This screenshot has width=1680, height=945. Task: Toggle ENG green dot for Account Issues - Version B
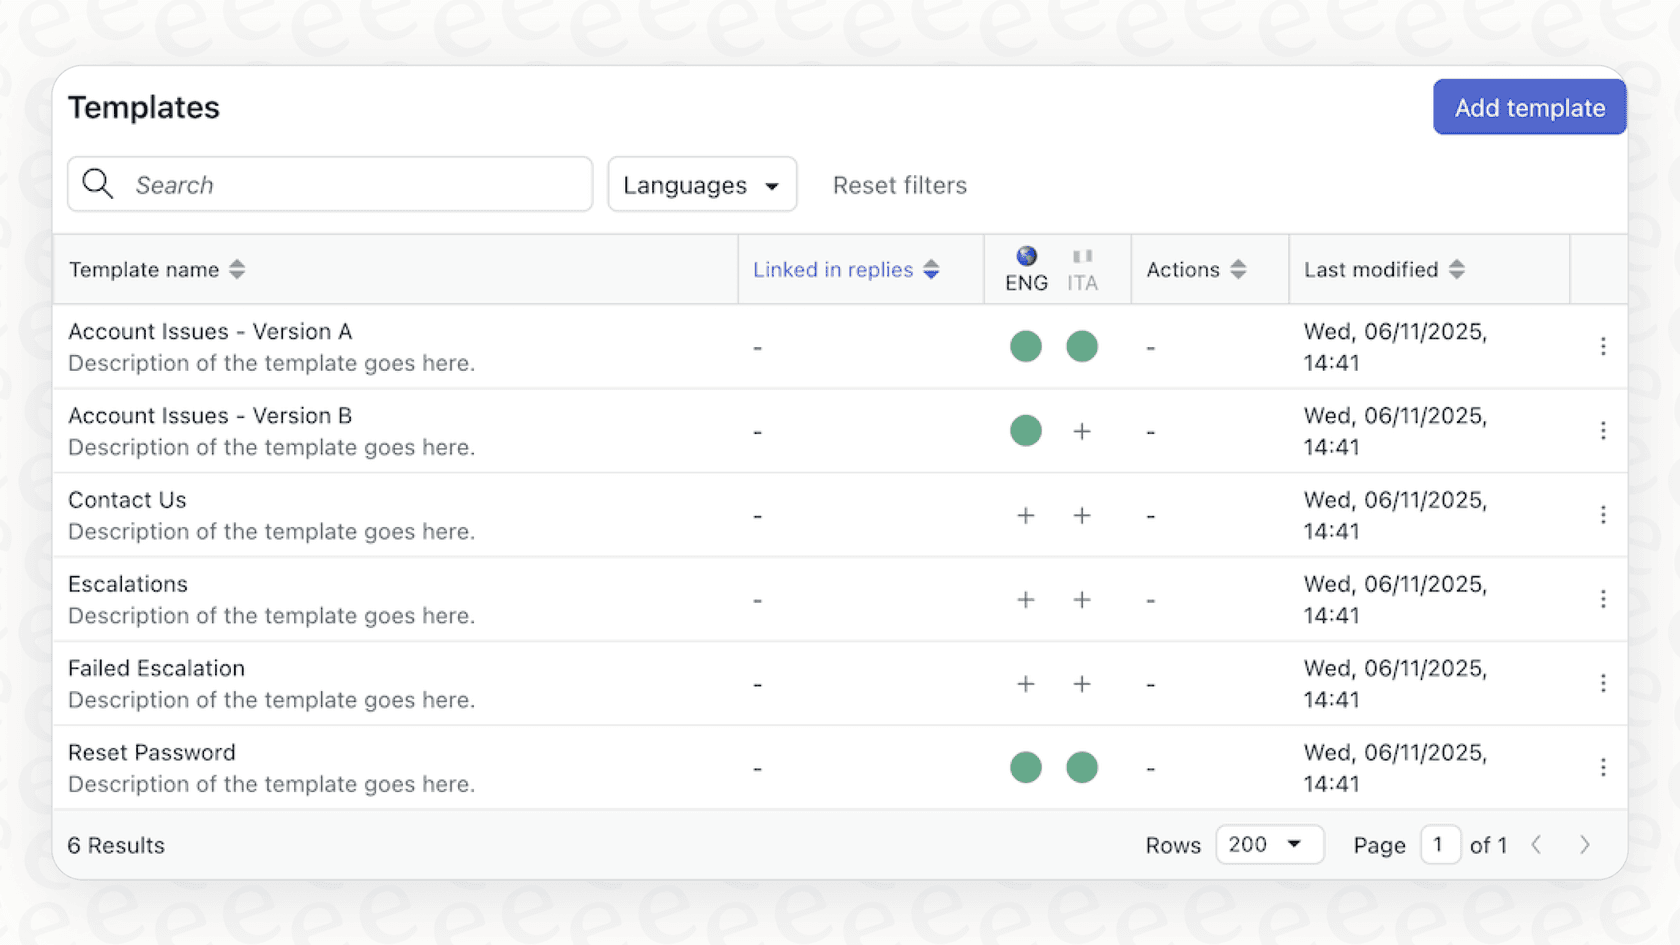(x=1025, y=430)
